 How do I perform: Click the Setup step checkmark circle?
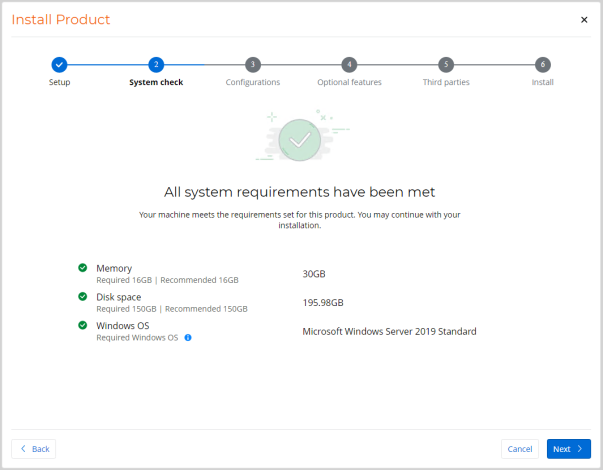point(59,64)
